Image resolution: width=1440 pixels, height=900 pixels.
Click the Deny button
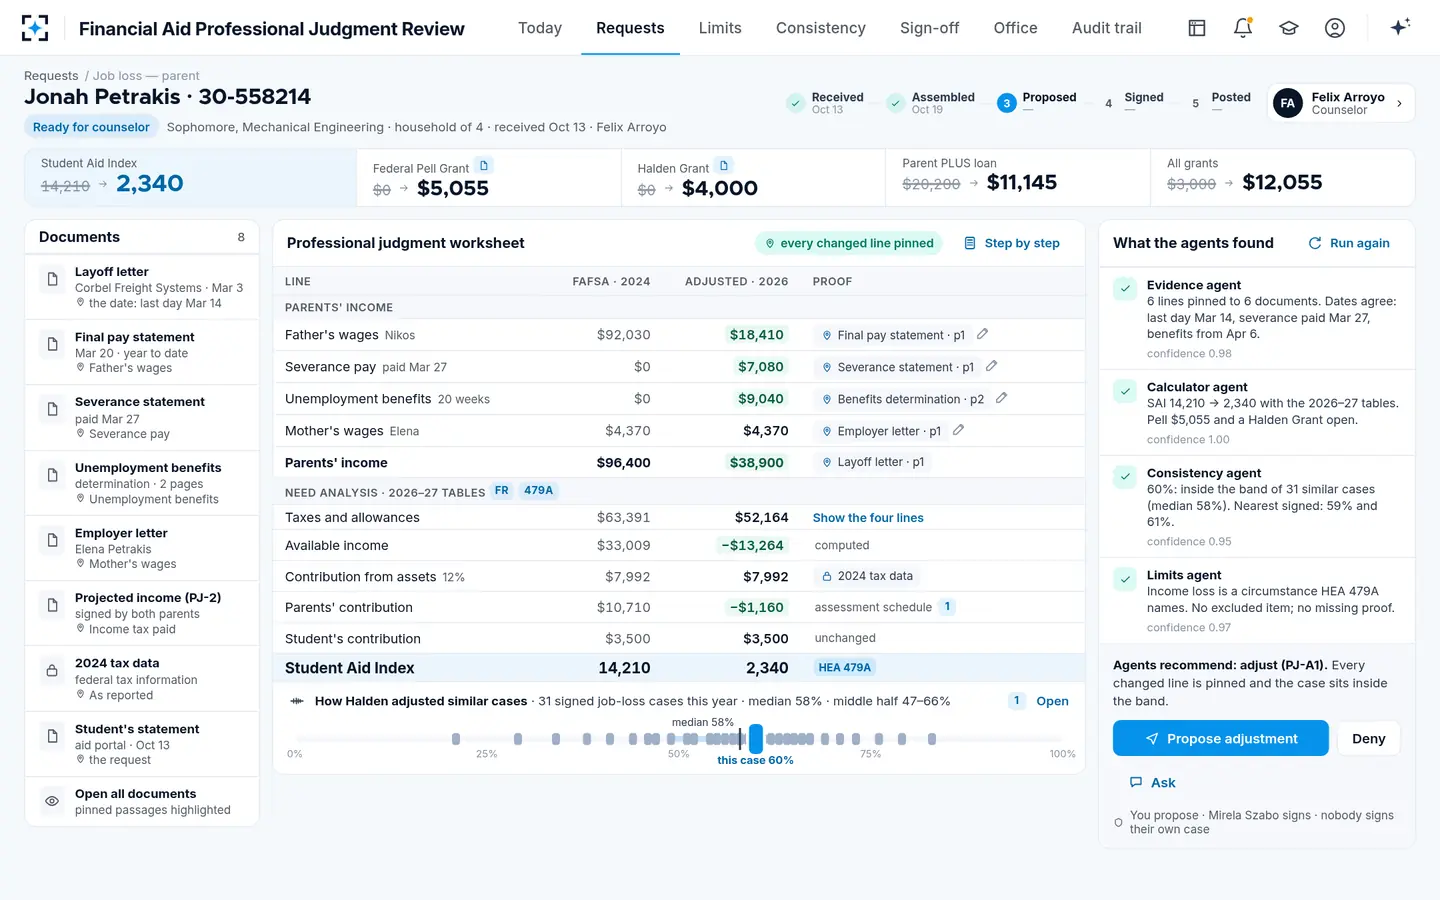point(1369,739)
